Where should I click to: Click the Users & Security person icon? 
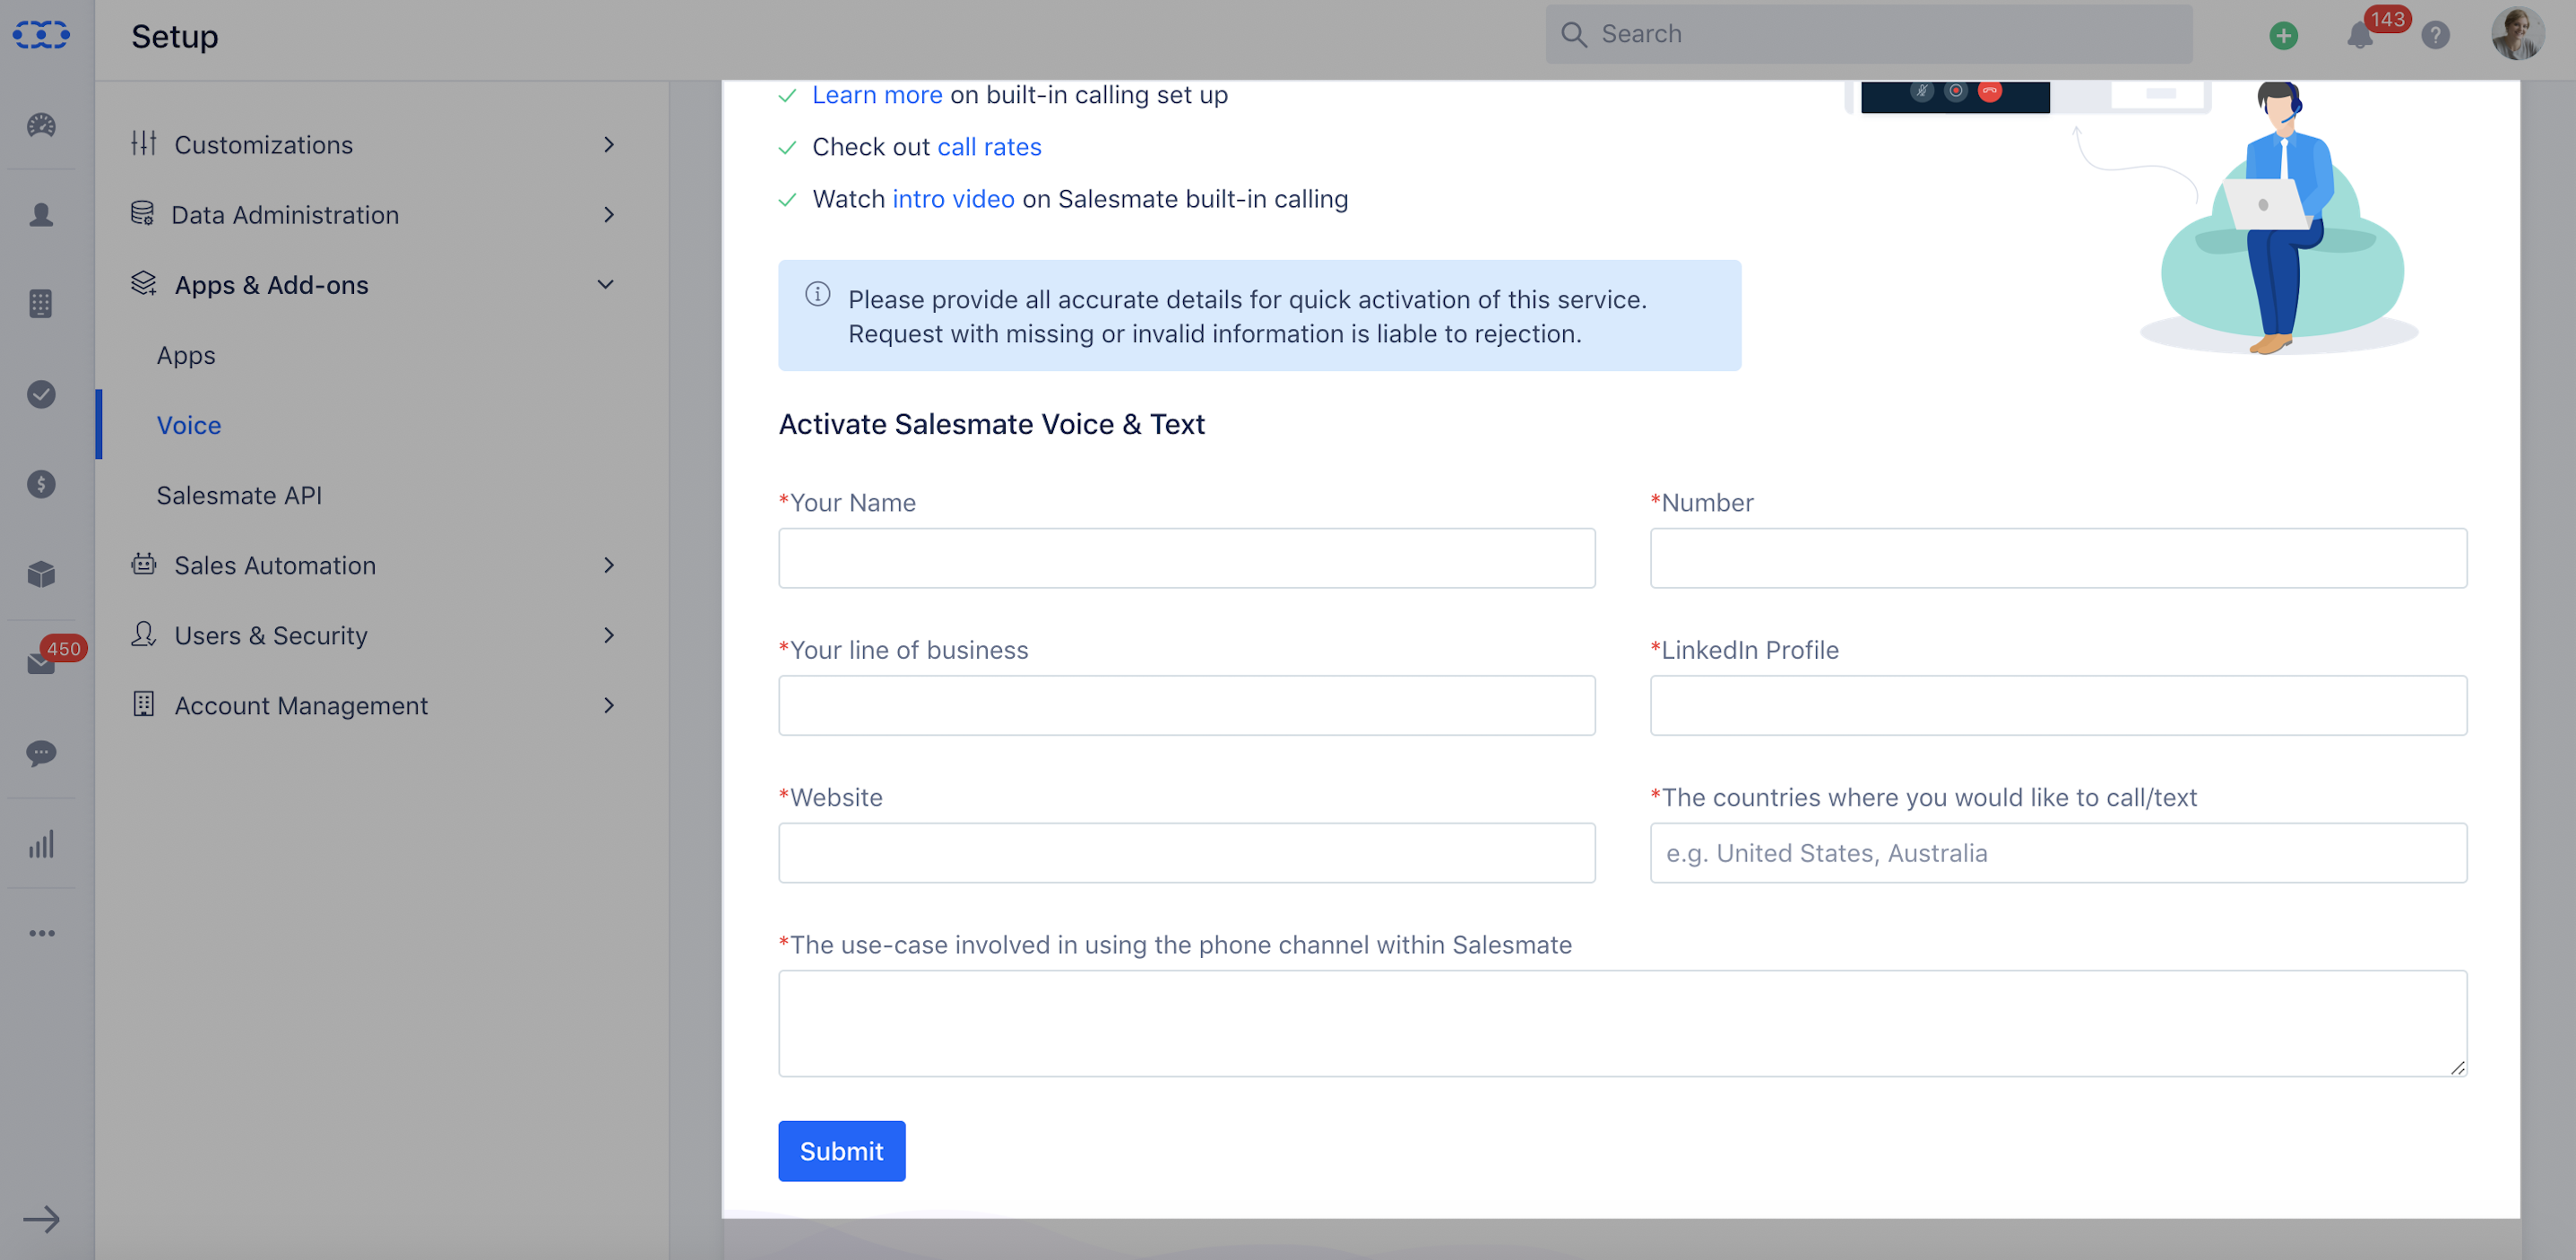[144, 634]
